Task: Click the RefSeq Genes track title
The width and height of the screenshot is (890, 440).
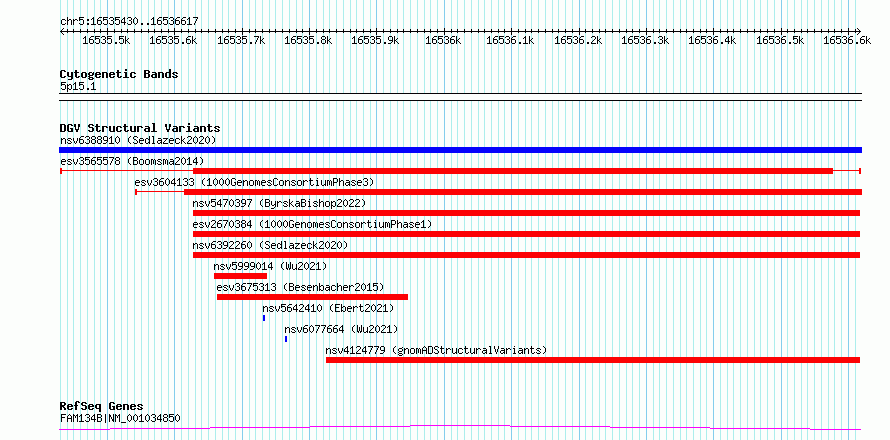Action: [x=102, y=406]
